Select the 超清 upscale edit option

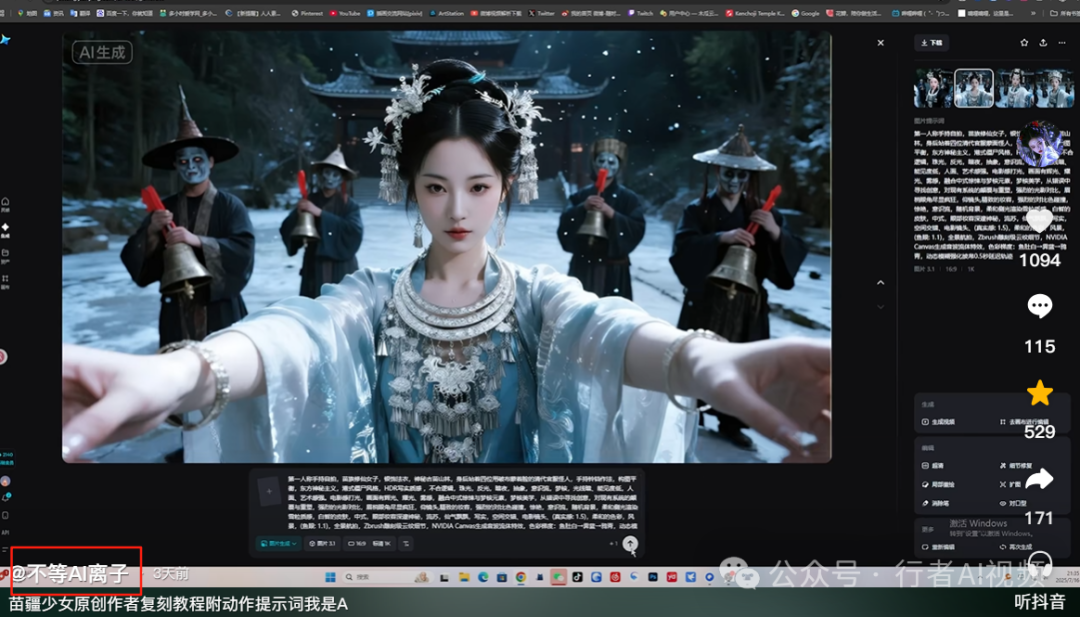937,466
